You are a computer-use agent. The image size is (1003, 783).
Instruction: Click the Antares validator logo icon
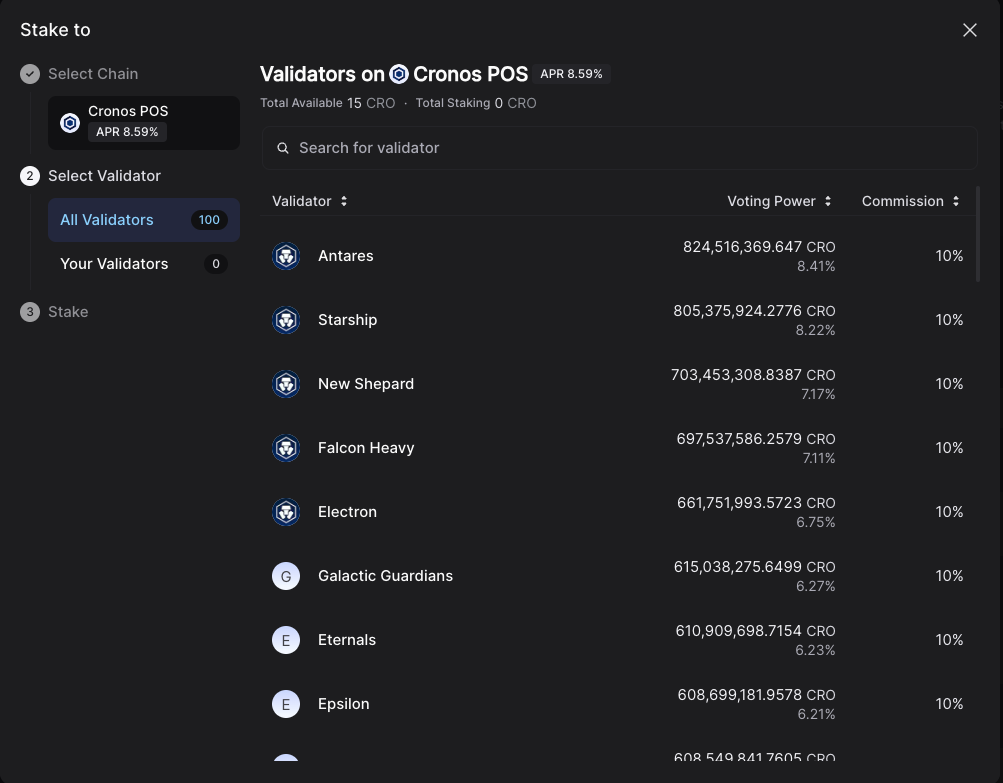click(x=286, y=256)
